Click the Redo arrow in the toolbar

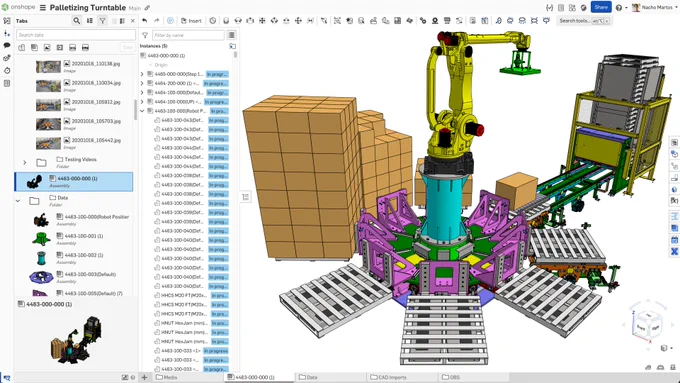pos(157,20)
